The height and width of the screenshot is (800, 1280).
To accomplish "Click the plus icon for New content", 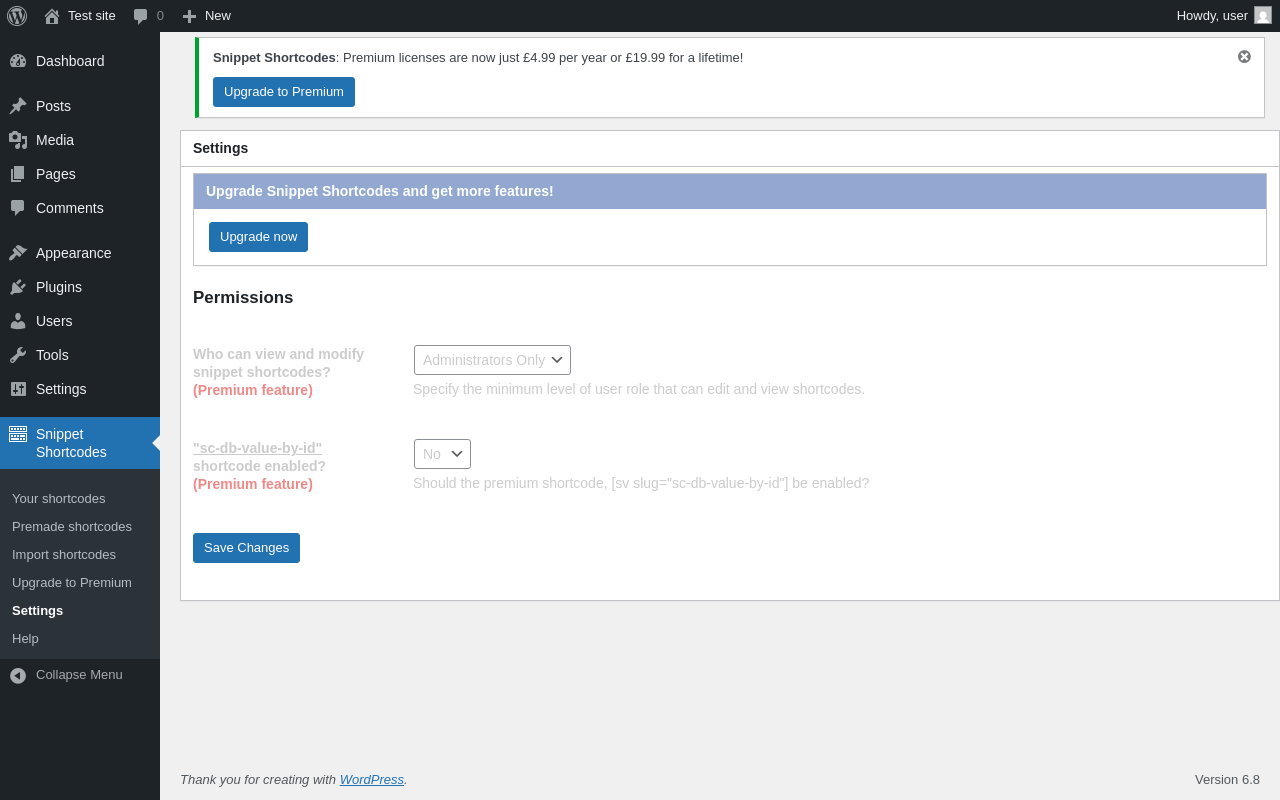I will tap(189, 16).
